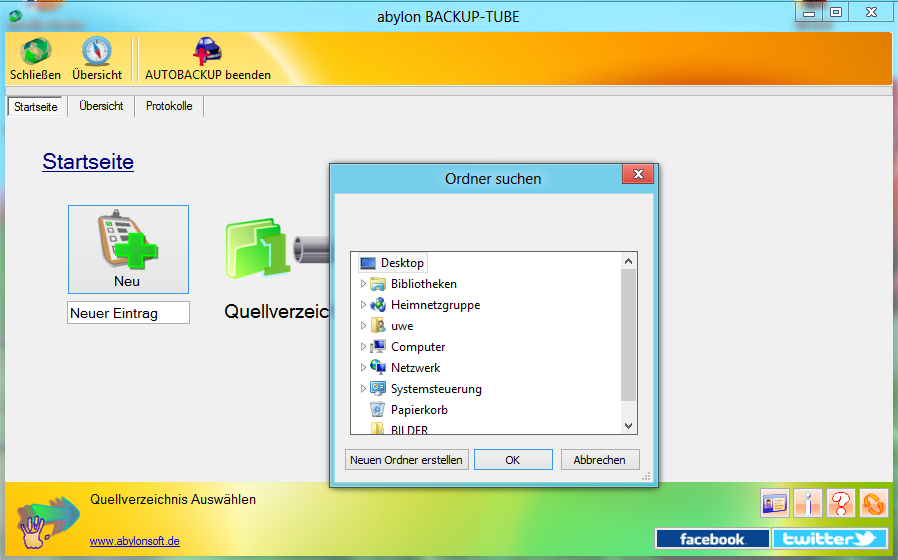Click the Startseite heading link
Image resolution: width=898 pixels, height=560 pixels.
tap(88, 161)
